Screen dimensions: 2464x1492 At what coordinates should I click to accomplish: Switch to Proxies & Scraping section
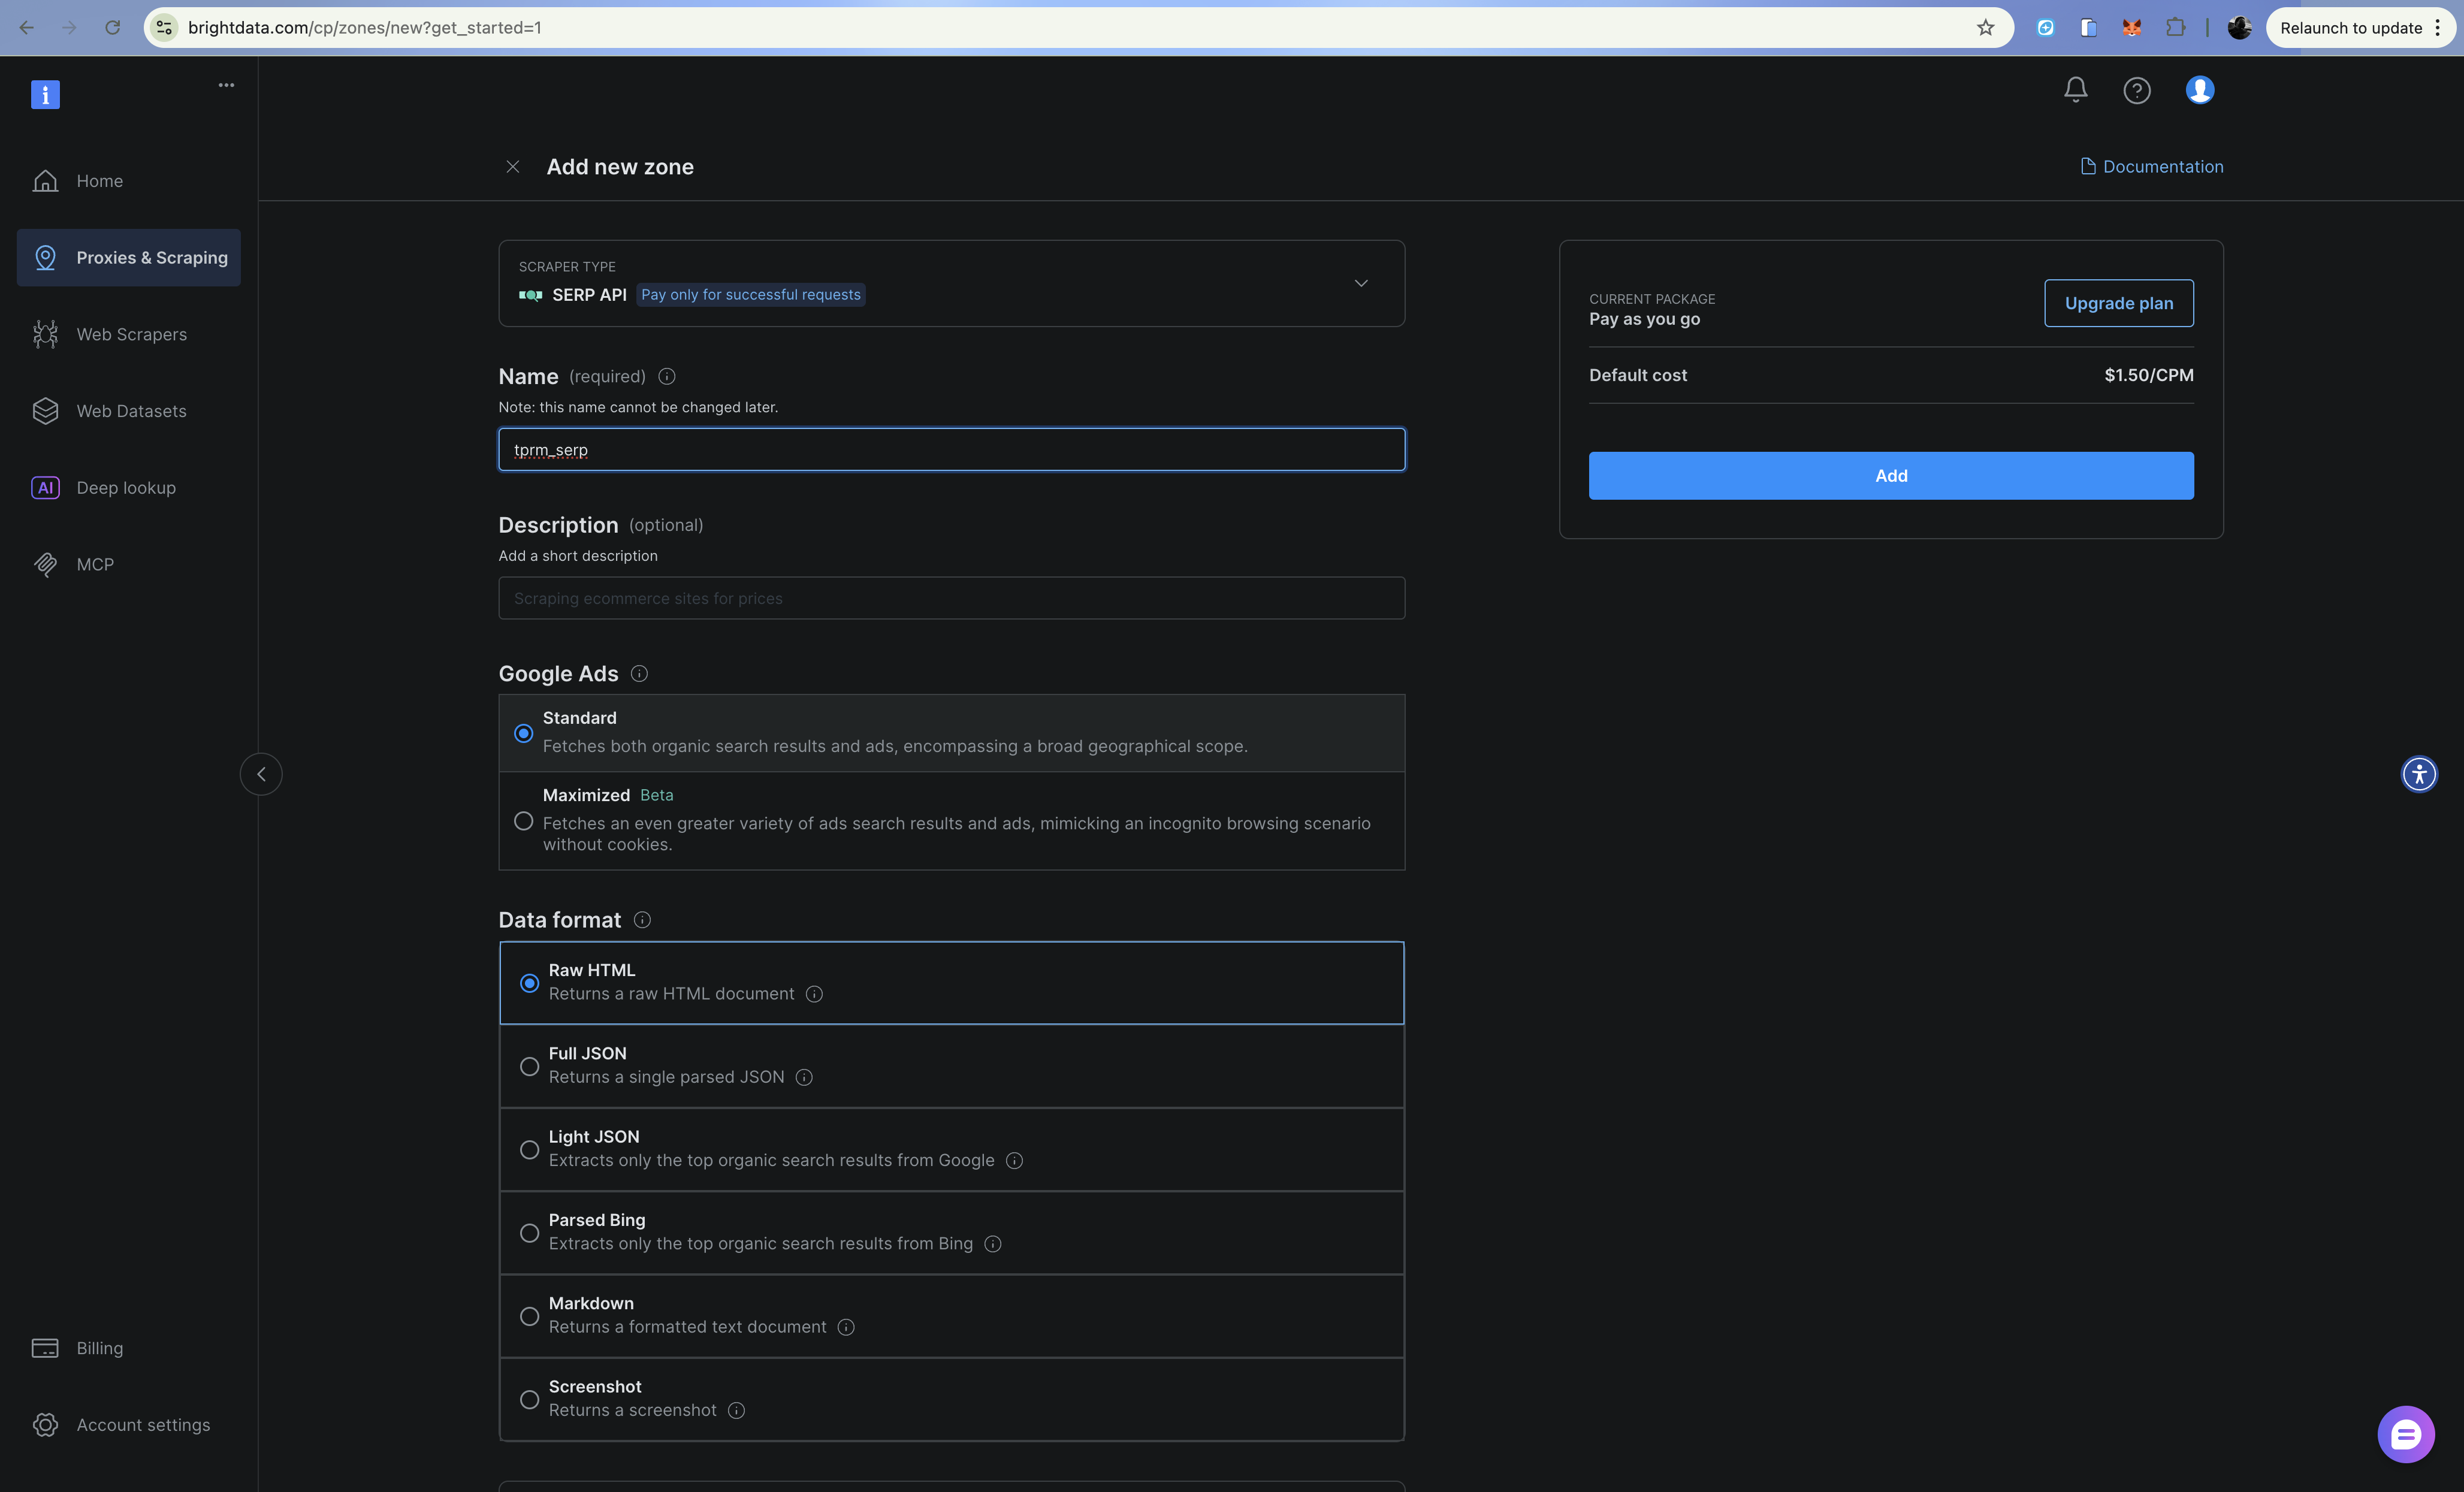coord(152,257)
